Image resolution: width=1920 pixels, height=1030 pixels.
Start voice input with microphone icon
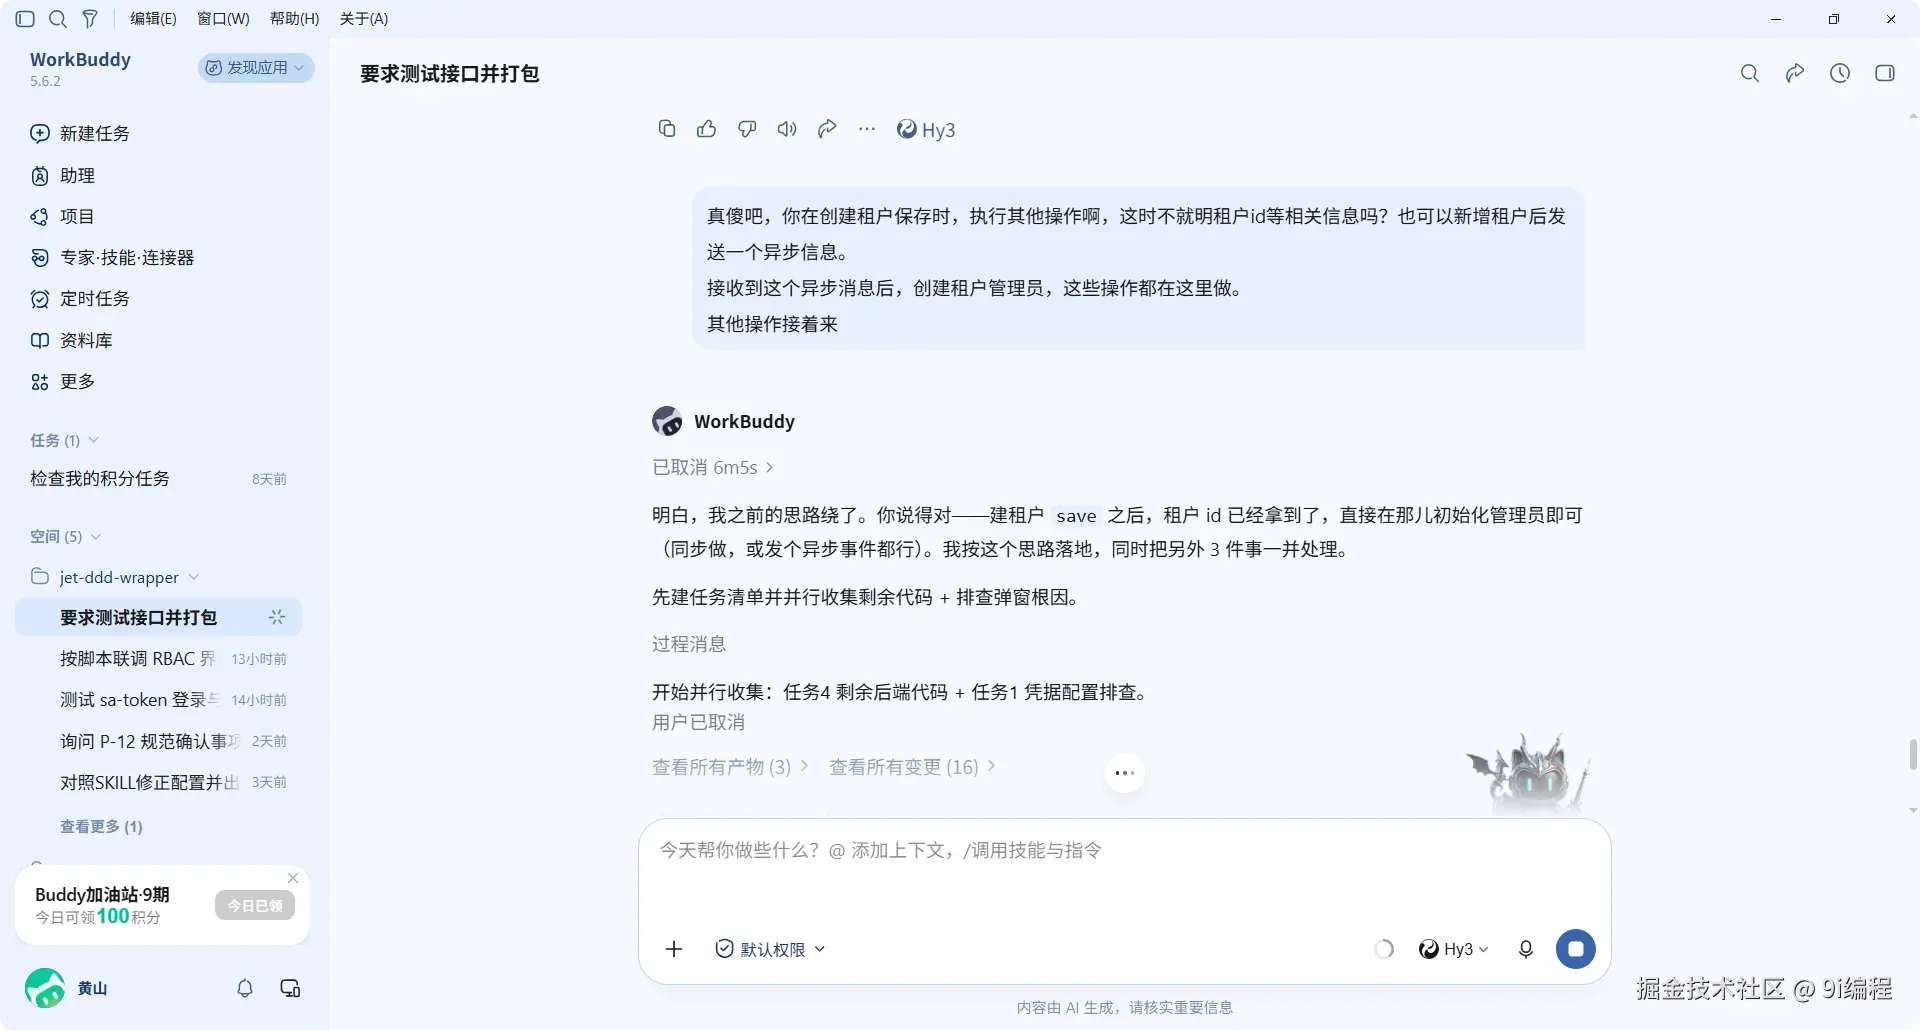point(1526,949)
